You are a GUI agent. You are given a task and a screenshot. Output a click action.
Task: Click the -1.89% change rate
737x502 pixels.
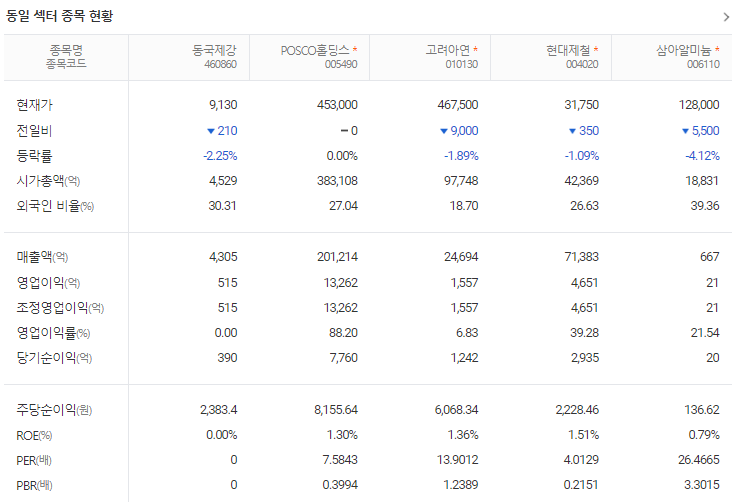pyautogui.click(x=461, y=156)
